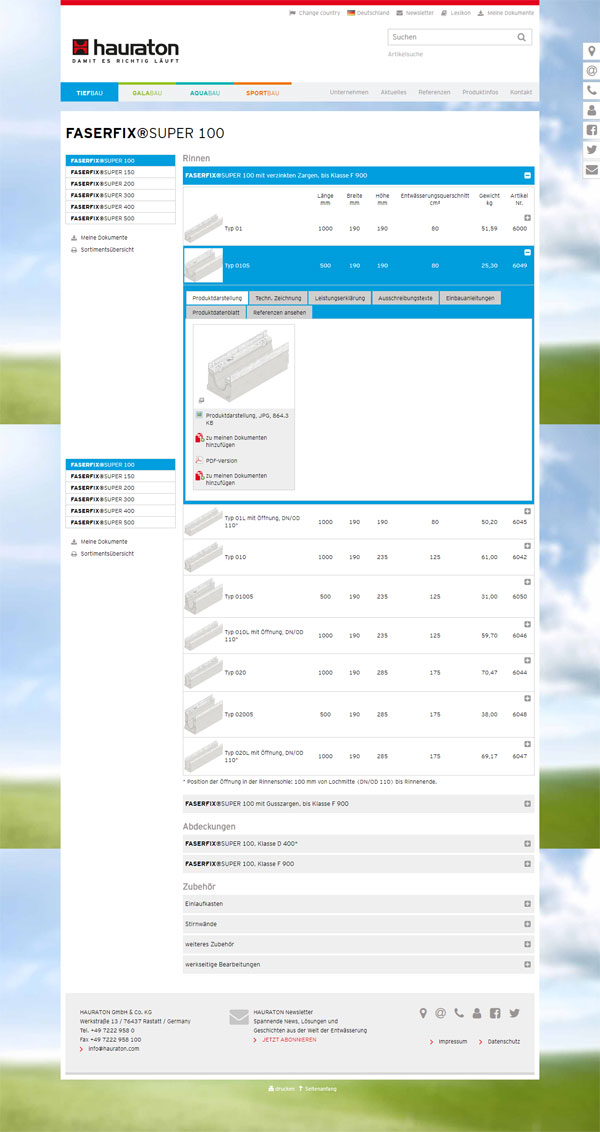Expand the Typ 010 row, article 6042
The image size is (600, 1132).
click(527, 546)
